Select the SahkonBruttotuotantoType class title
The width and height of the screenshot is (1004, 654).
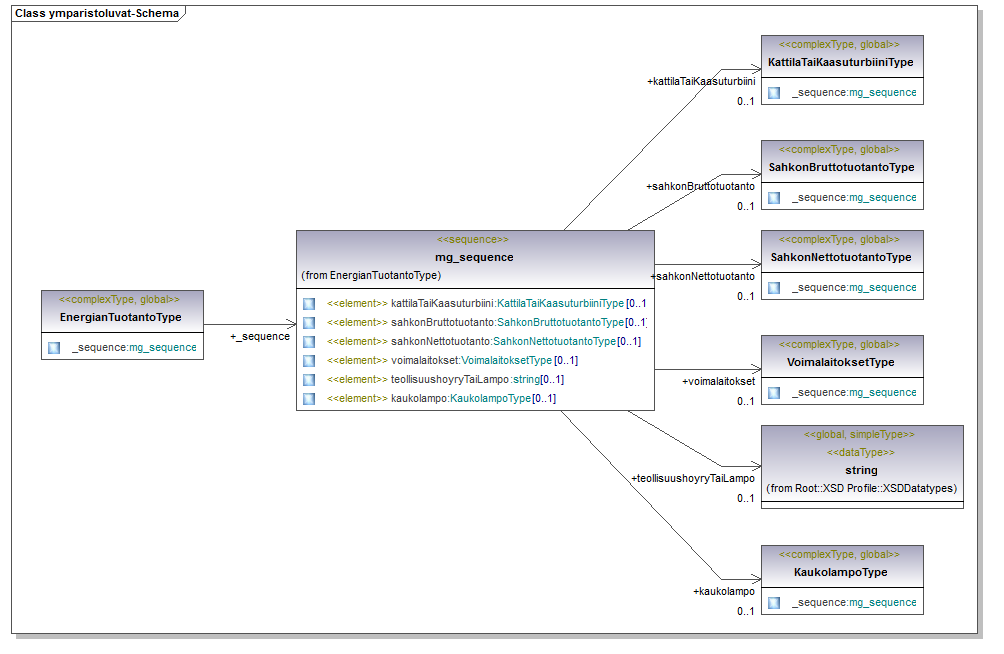[841, 167]
